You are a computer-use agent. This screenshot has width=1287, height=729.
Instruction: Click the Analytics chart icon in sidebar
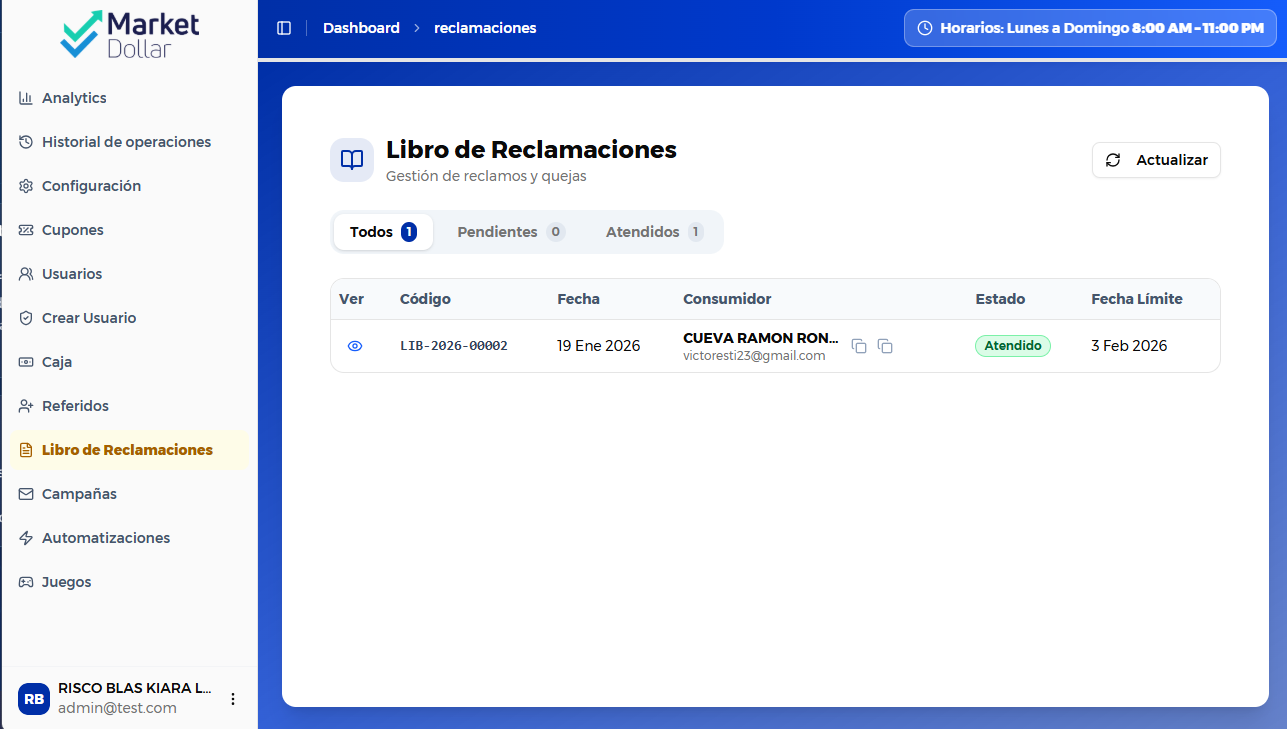(x=26, y=98)
